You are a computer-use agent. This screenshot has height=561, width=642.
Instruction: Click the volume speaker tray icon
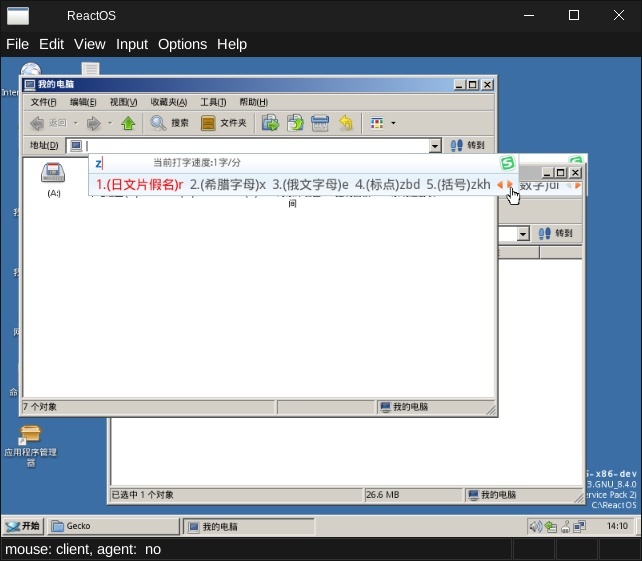(x=535, y=526)
